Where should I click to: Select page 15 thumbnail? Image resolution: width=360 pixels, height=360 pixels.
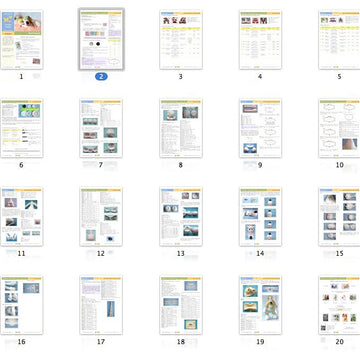point(339,217)
